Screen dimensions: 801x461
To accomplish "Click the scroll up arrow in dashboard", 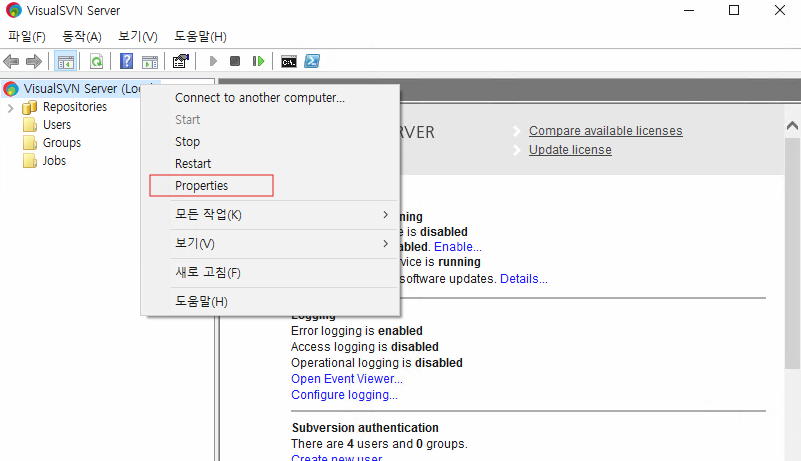I will [x=792, y=125].
